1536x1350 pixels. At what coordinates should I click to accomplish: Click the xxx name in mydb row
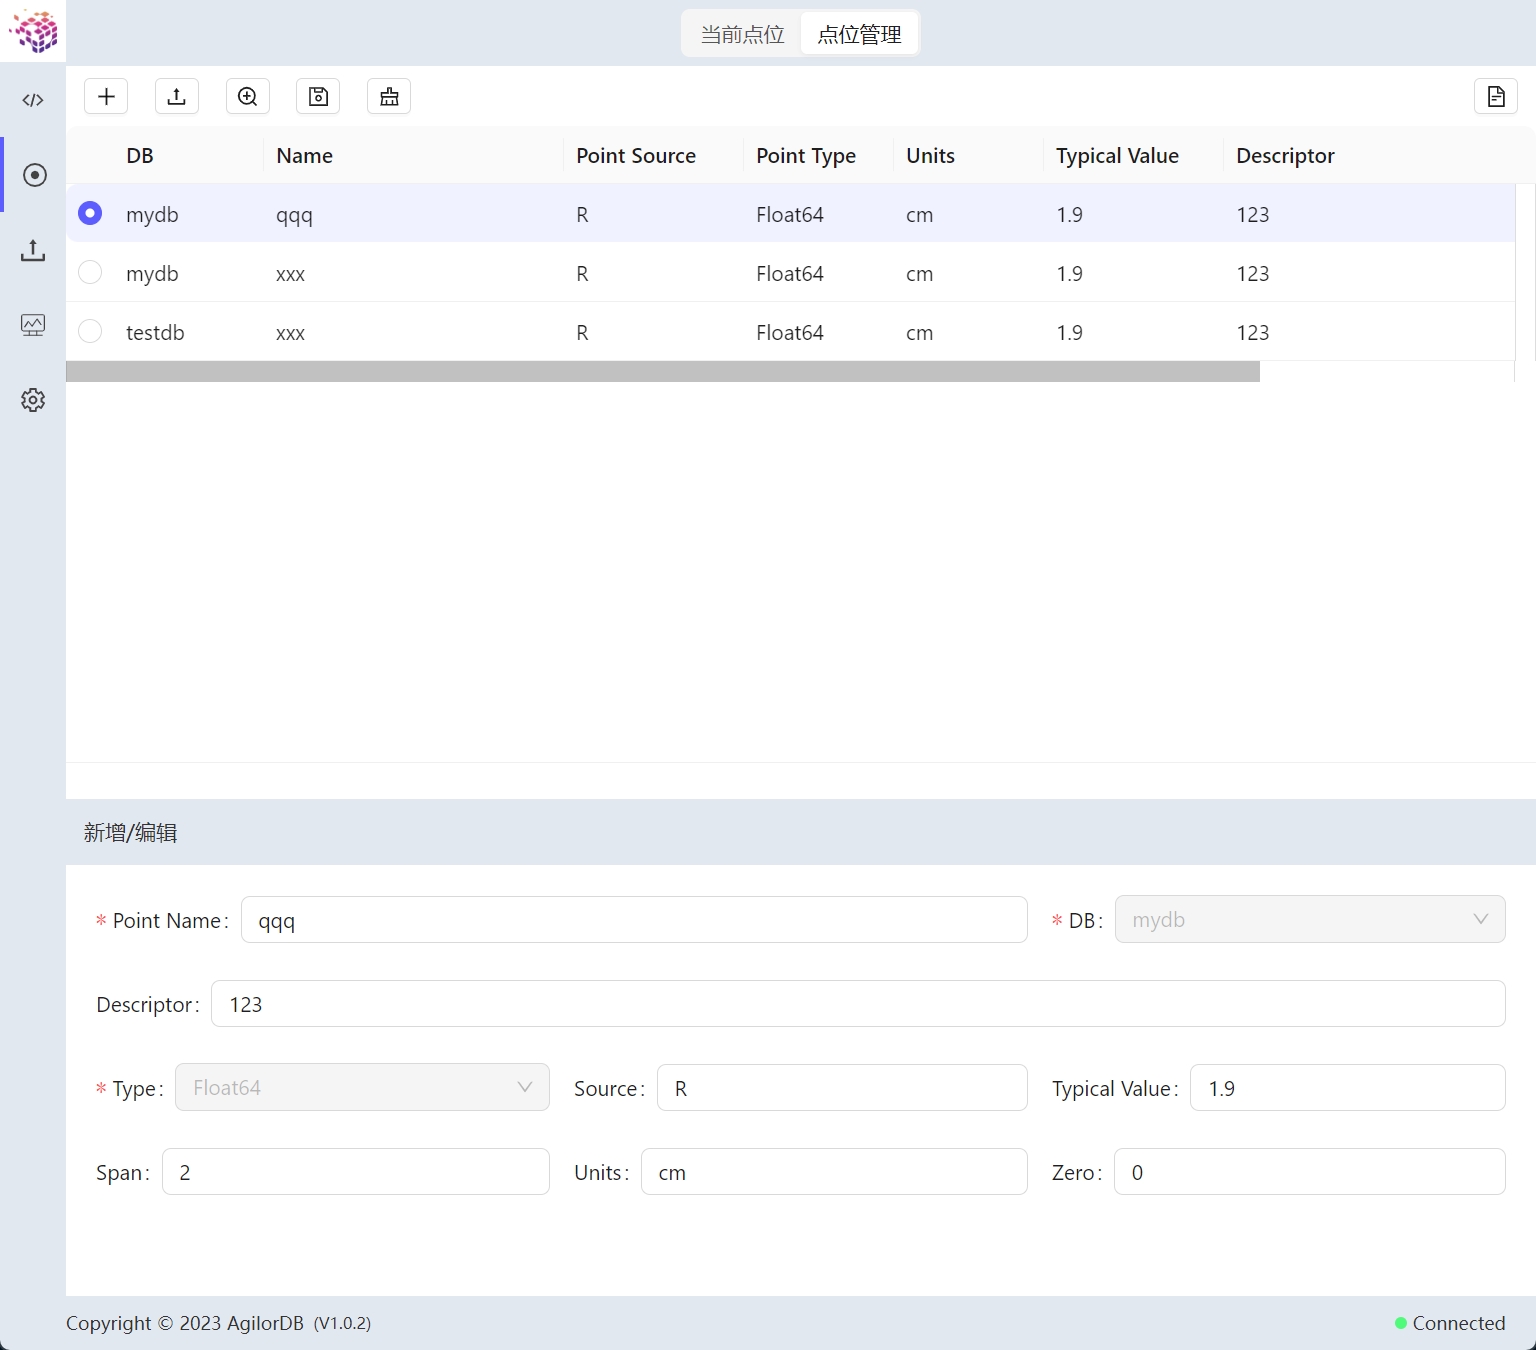pyautogui.click(x=290, y=274)
